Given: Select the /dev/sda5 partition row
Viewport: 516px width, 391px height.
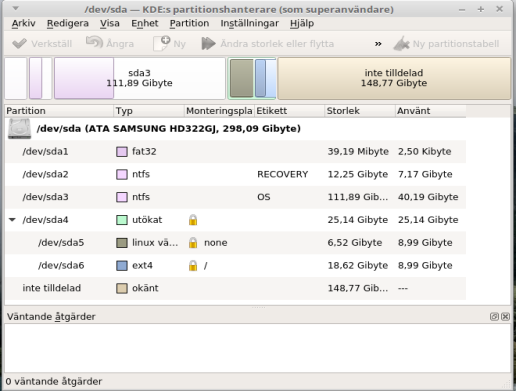Looking at the screenshot, I should (235, 243).
